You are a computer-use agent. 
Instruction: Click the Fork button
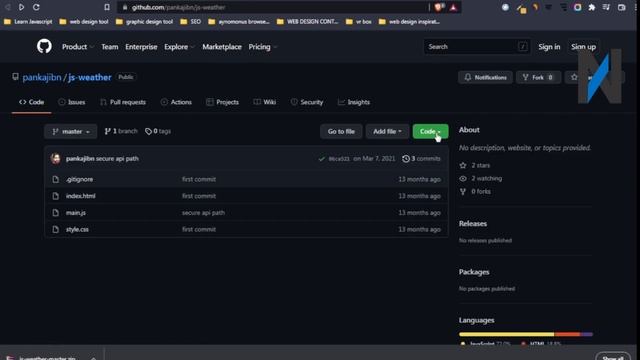point(538,77)
